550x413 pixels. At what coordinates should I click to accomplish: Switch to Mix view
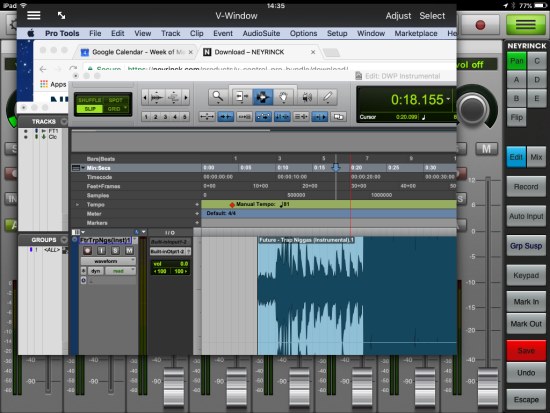coord(536,157)
